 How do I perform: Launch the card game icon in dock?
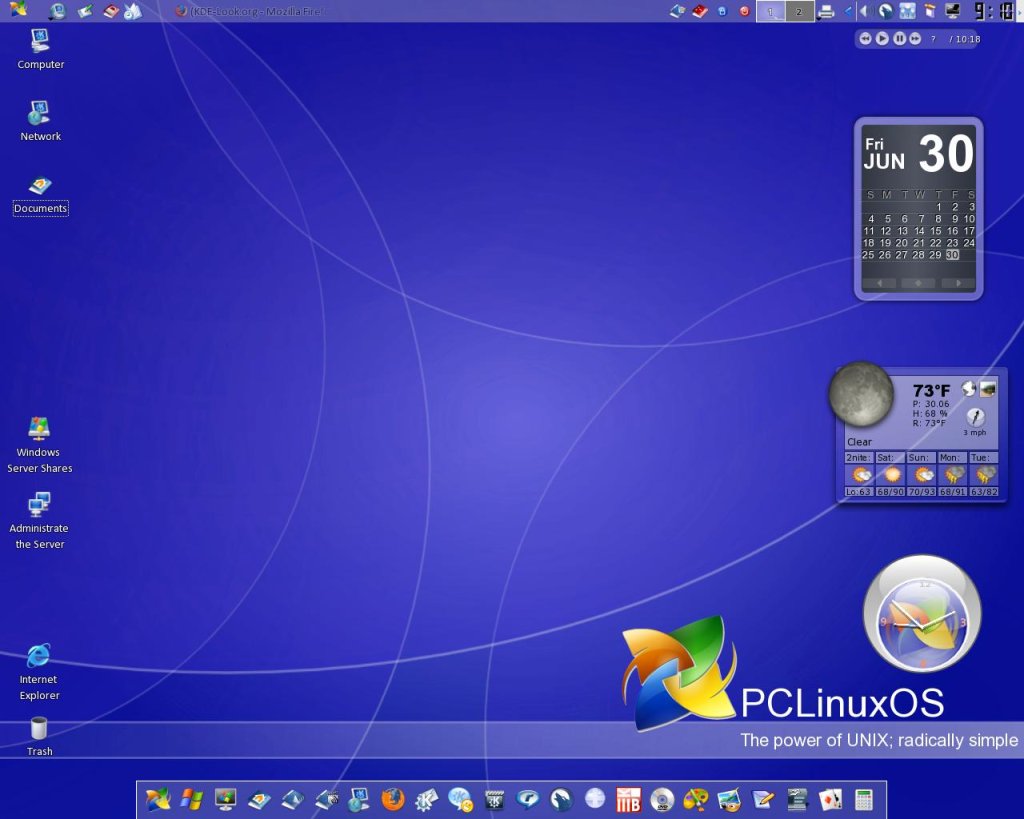[x=830, y=799]
